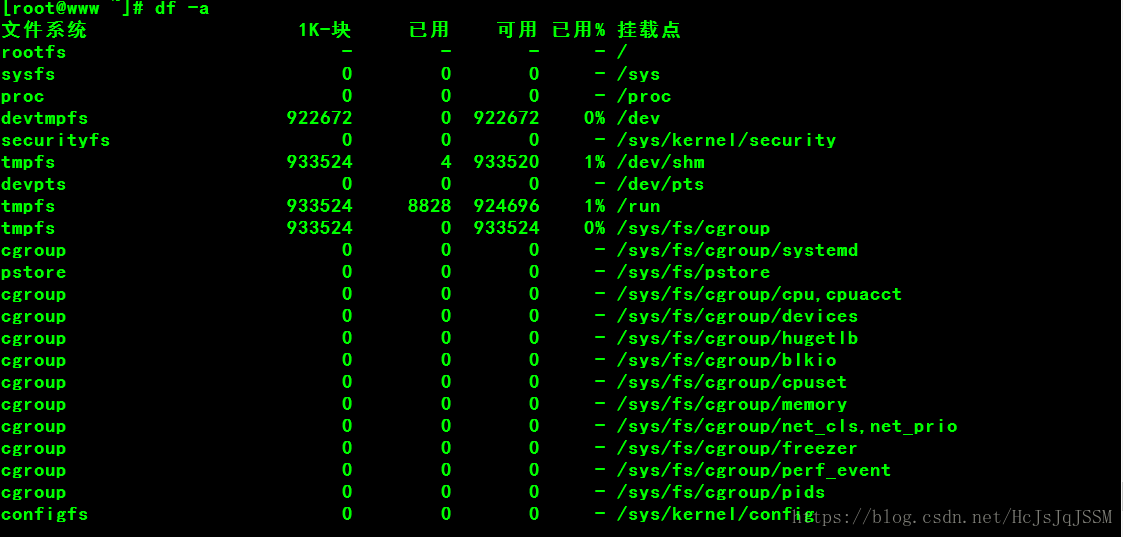
Task: Select the filesystem name "devpts"
Action: click(34, 184)
